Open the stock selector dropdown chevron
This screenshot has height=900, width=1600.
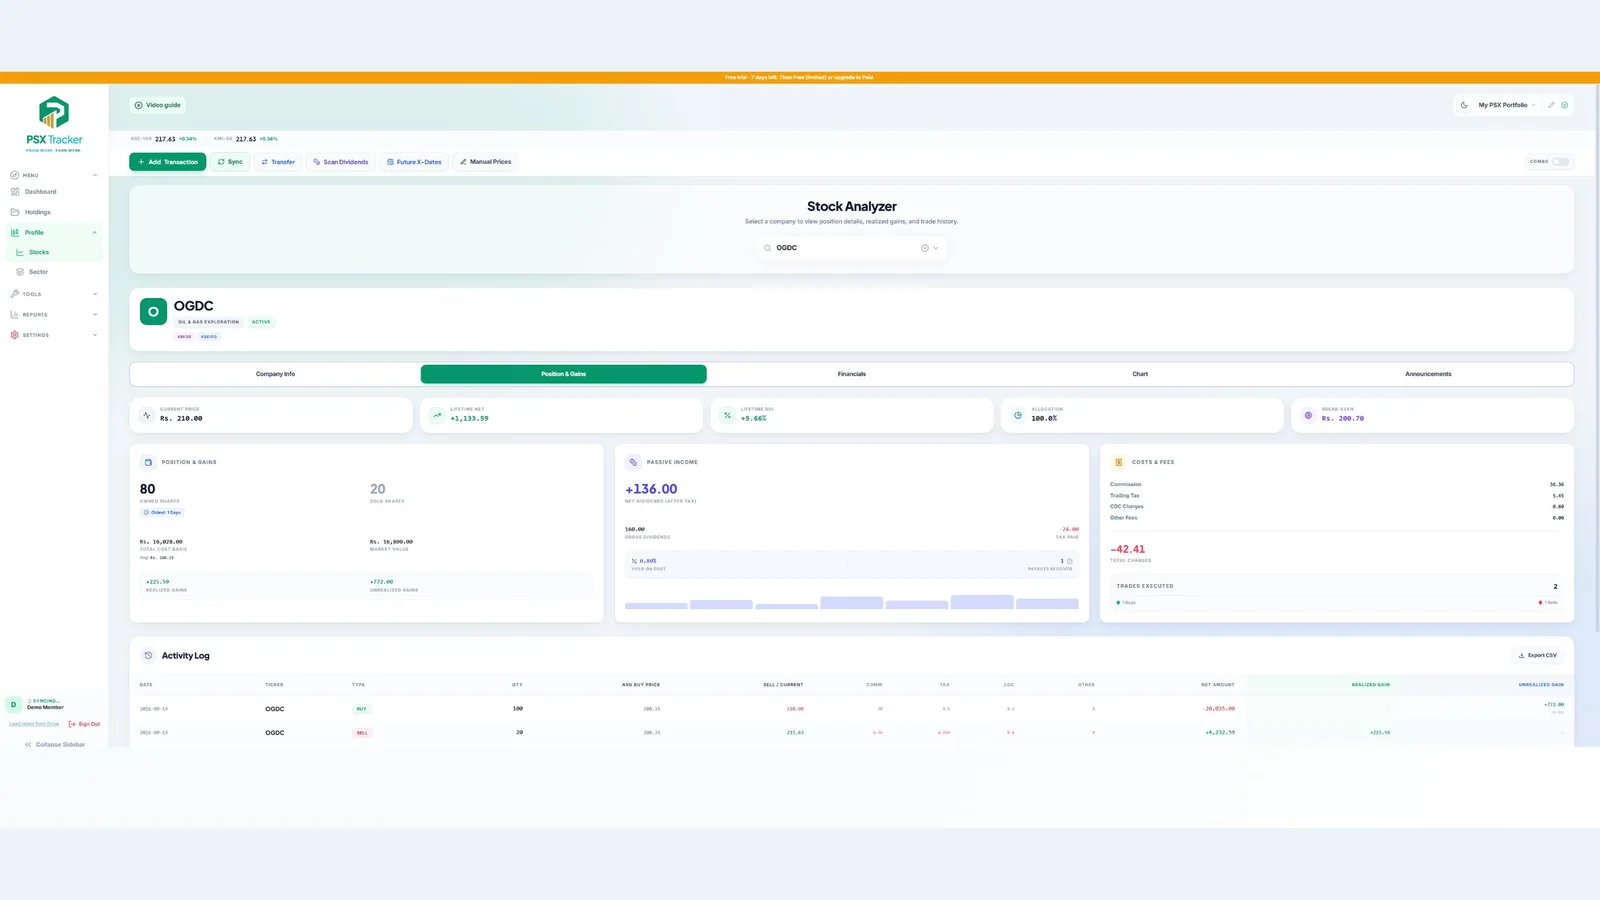[936, 248]
